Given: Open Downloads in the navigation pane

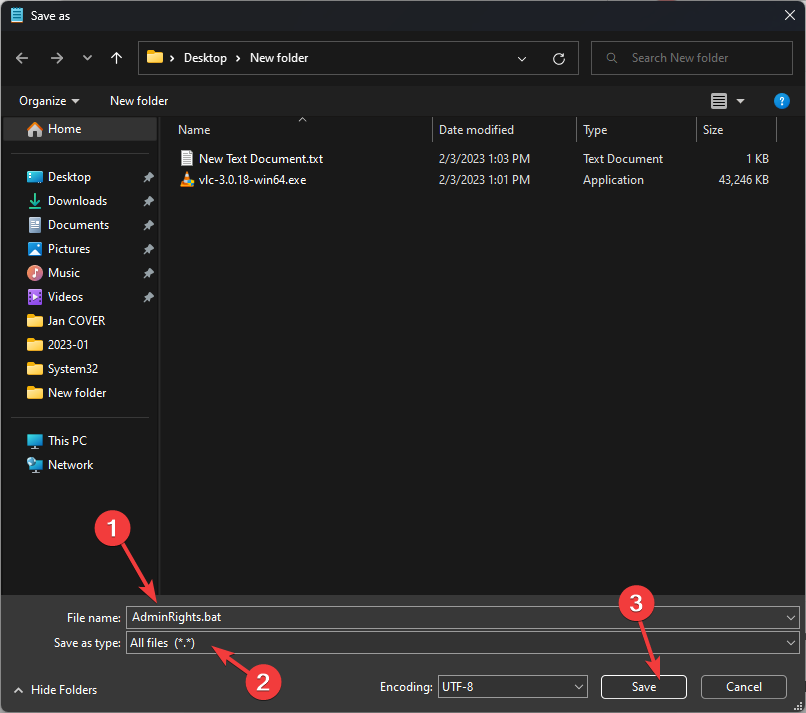Looking at the screenshot, I should tap(77, 201).
